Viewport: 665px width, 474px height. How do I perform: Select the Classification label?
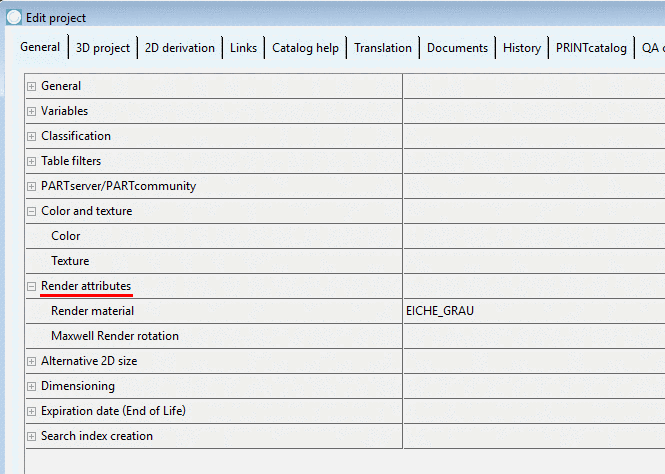(76, 136)
